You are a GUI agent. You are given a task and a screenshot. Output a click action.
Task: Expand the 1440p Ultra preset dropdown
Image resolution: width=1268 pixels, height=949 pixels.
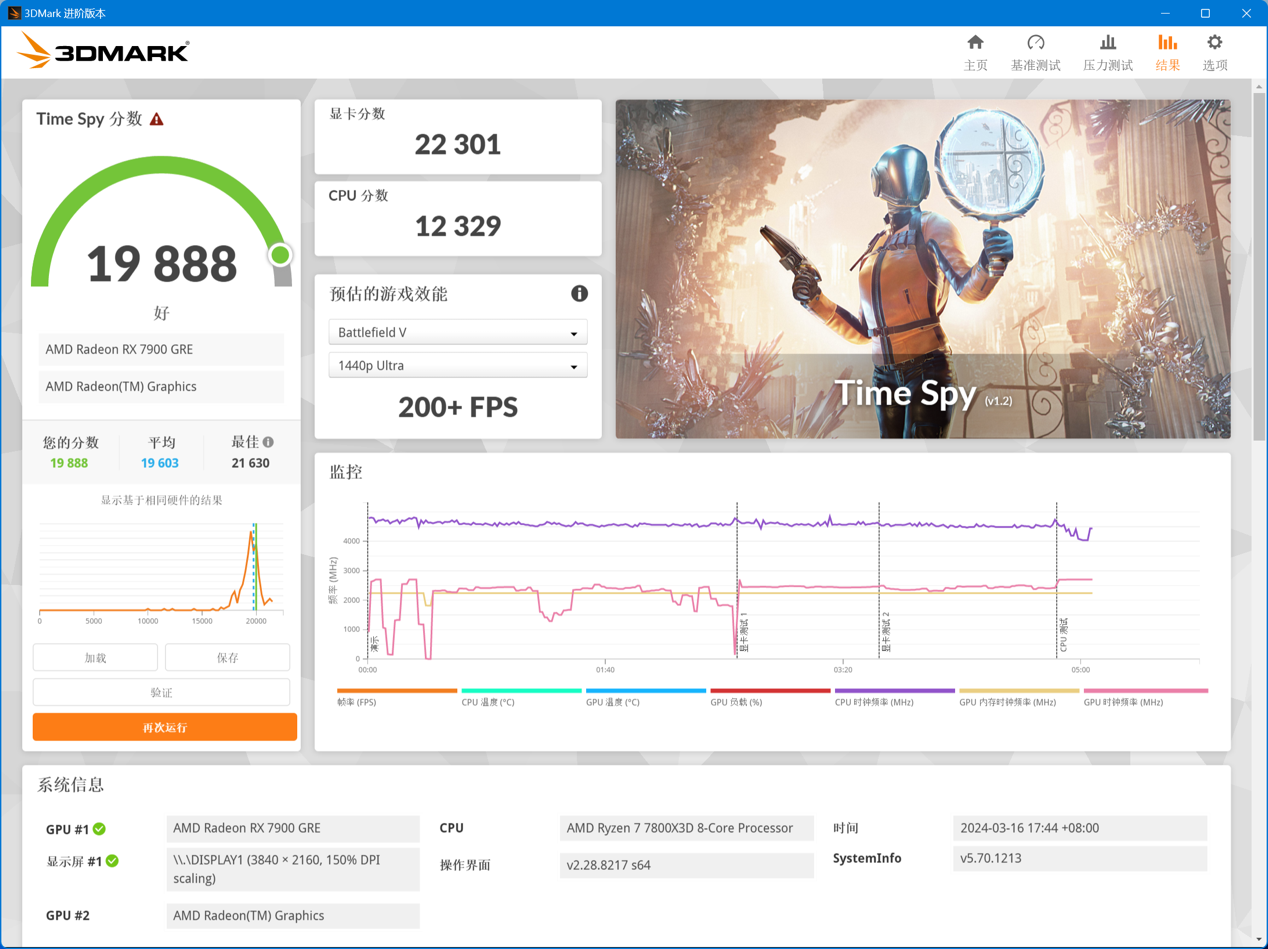457,366
